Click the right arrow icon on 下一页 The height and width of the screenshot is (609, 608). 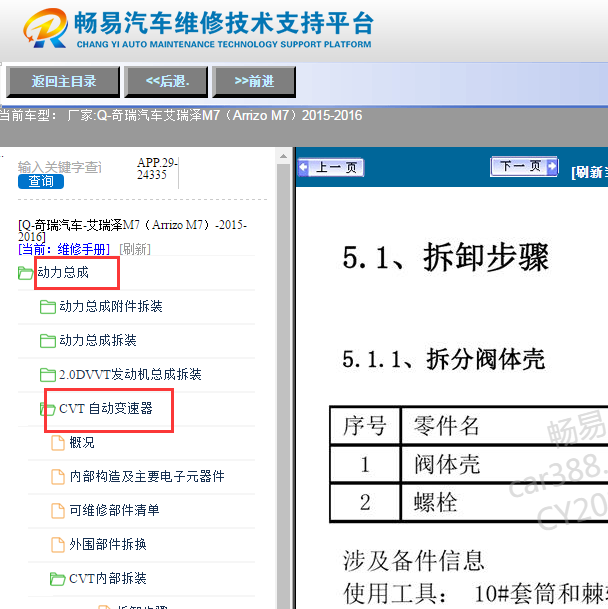pos(552,166)
